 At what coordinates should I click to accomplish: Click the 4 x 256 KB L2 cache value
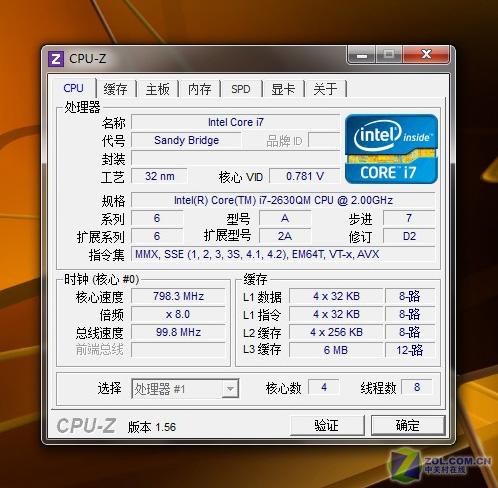(x=336, y=332)
